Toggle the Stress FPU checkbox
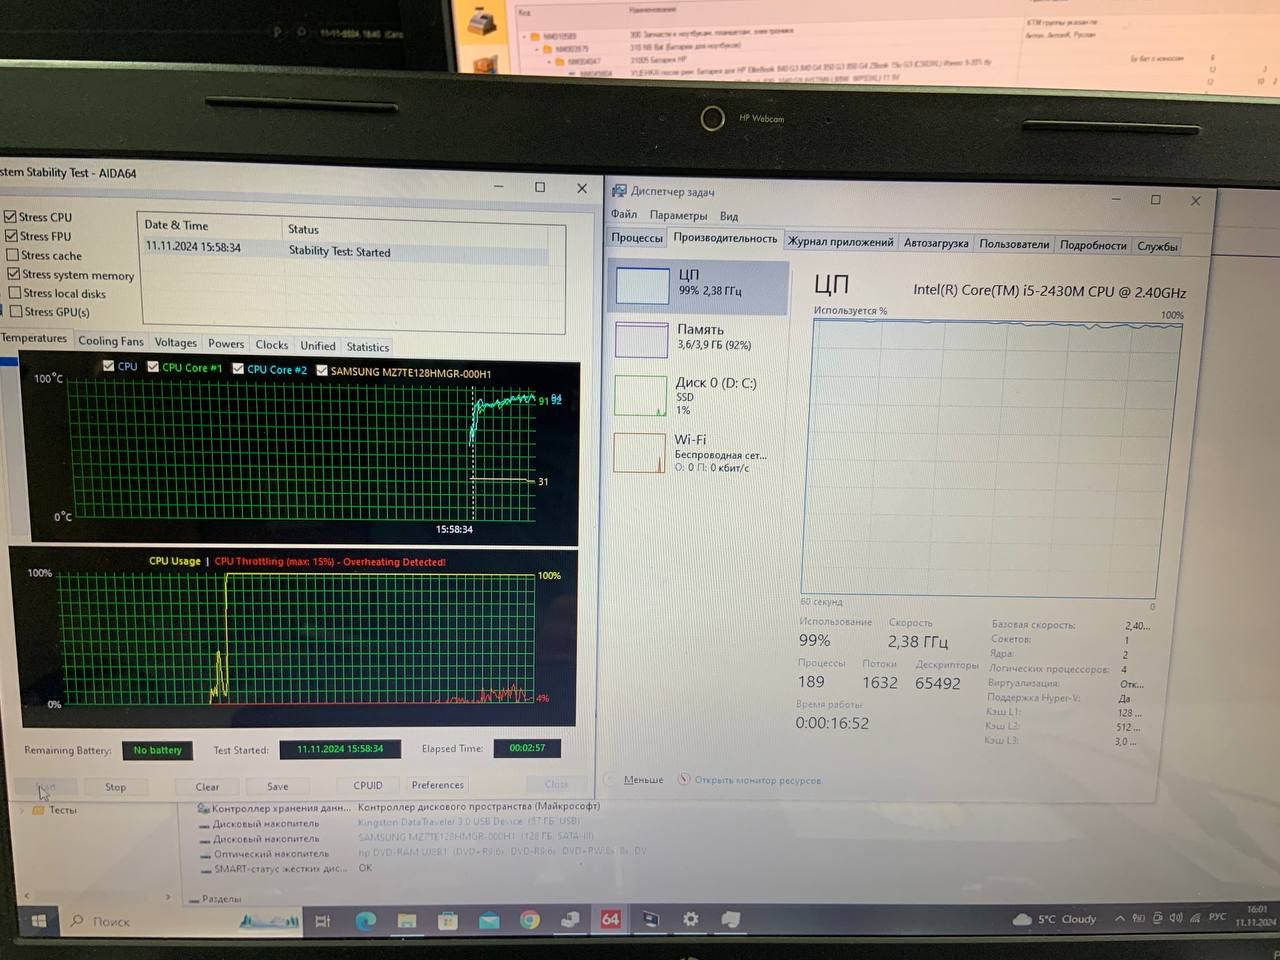Viewport: 1280px width, 960px height. tap(11, 235)
